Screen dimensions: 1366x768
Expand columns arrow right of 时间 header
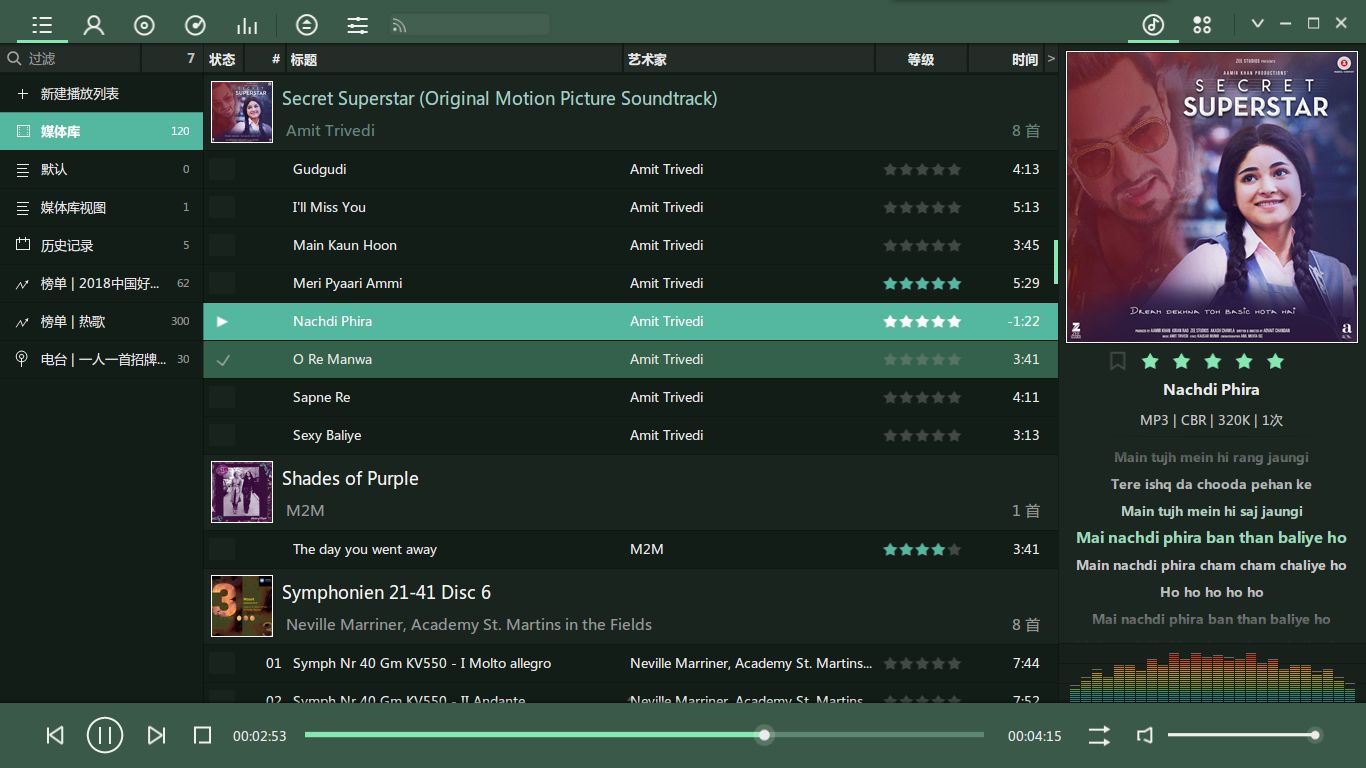[x=1051, y=59]
